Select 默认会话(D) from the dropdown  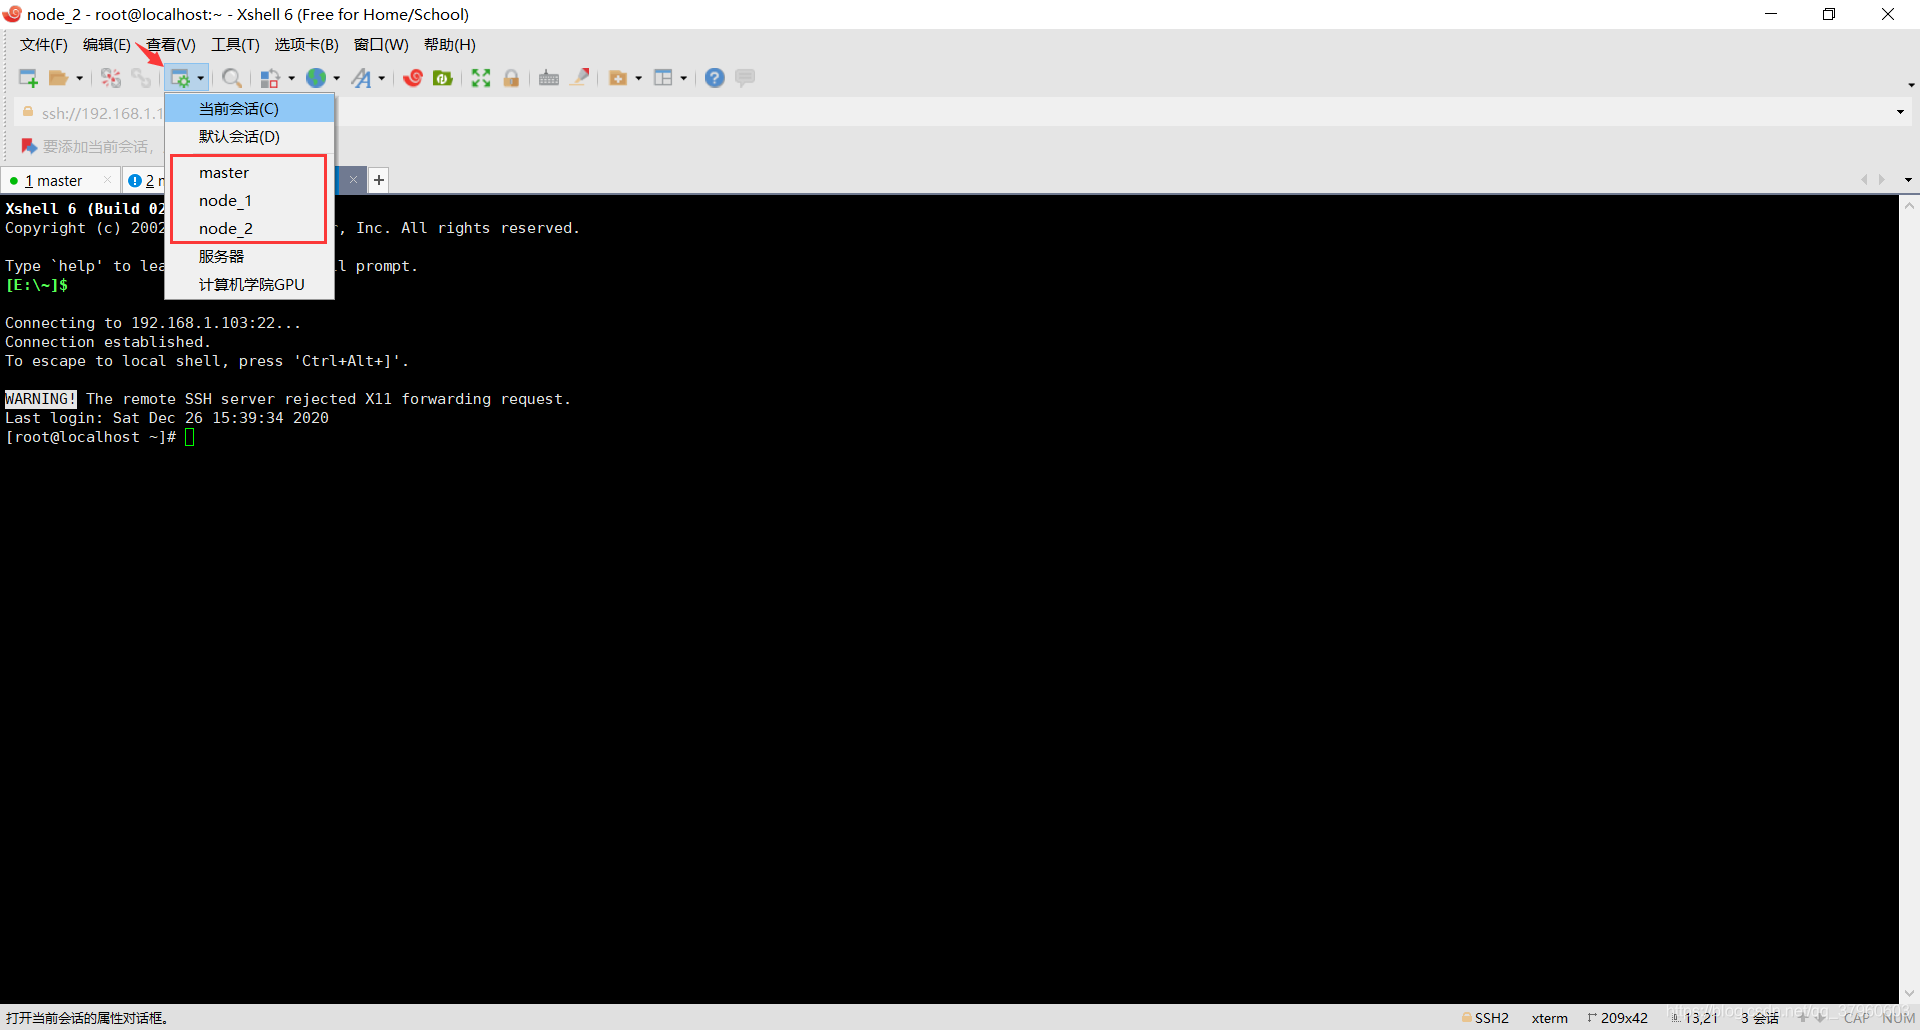coord(250,136)
